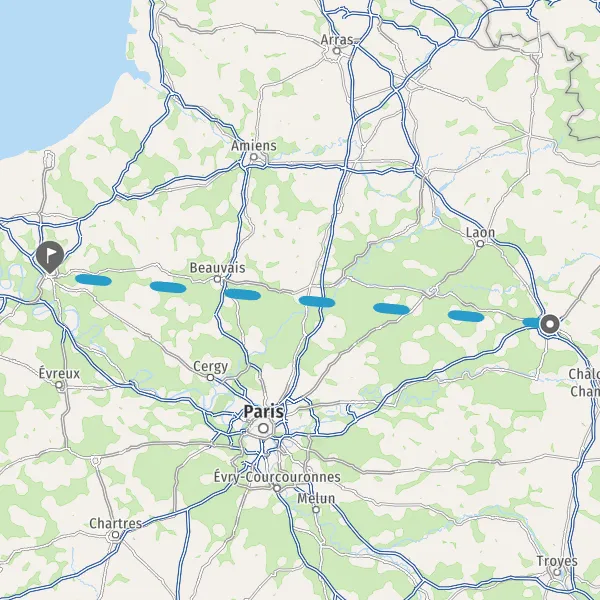Image resolution: width=600 pixels, height=600 pixels.
Task: Click the circular route origin marker
Action: (x=550, y=324)
